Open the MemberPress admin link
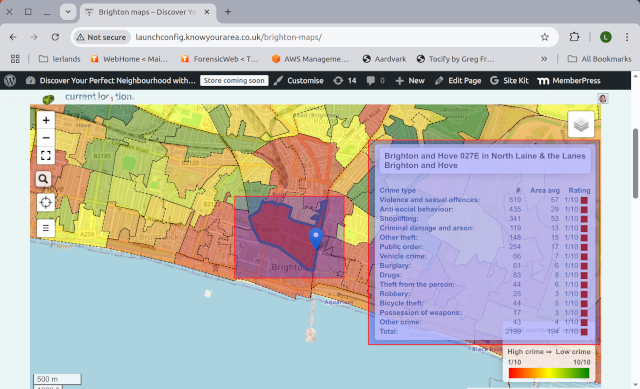 [569, 80]
